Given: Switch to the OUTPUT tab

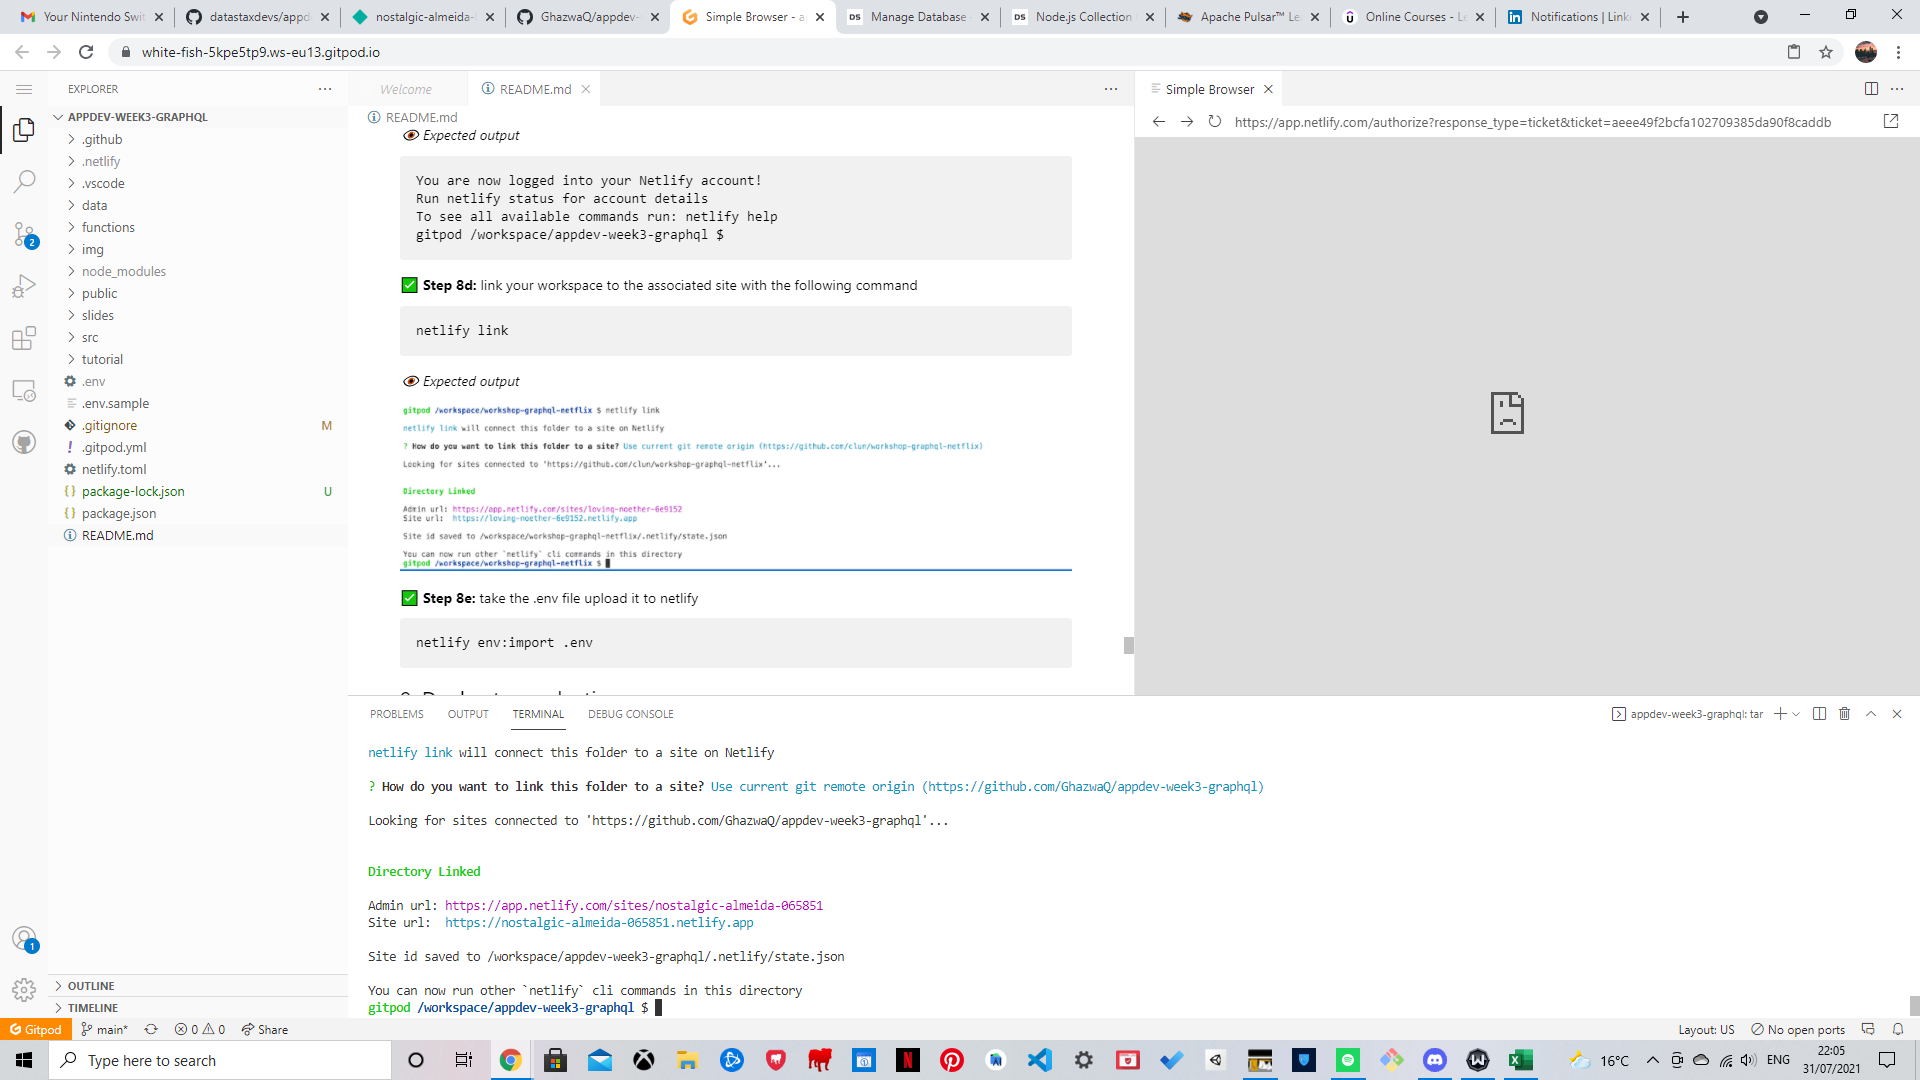Looking at the screenshot, I should tap(468, 714).
